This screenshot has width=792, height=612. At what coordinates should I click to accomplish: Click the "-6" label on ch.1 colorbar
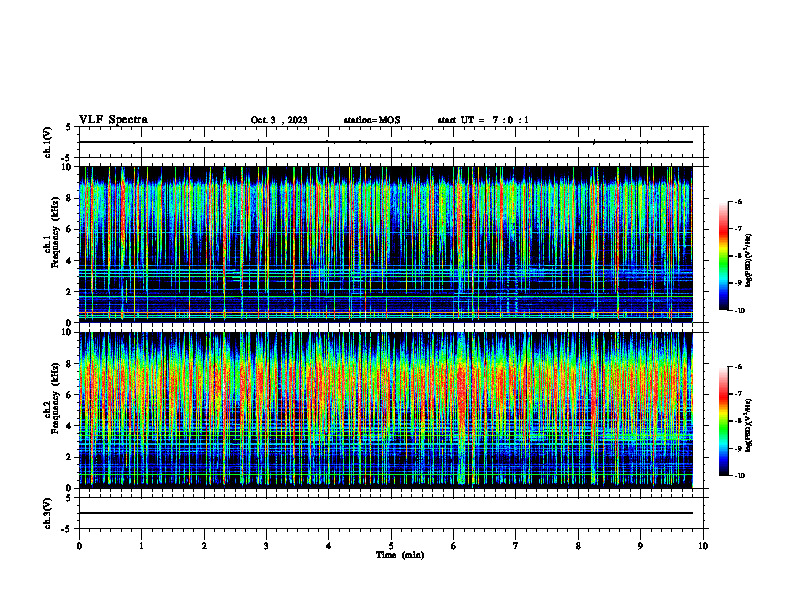(738, 202)
